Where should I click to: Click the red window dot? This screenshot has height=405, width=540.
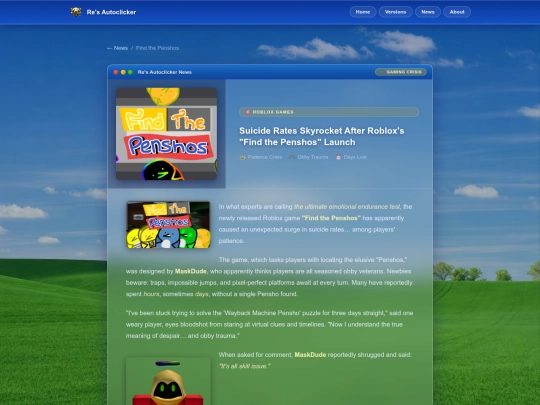(x=116, y=72)
